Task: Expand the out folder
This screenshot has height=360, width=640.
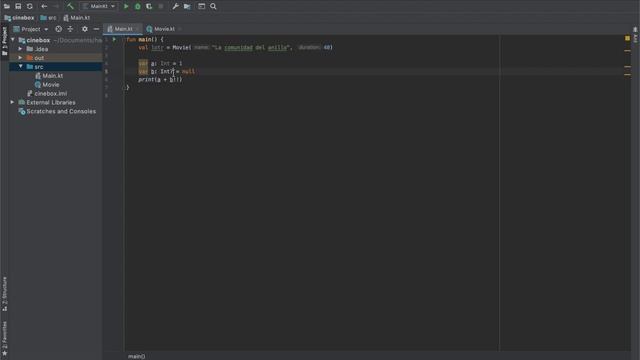Action: click(x=20, y=58)
